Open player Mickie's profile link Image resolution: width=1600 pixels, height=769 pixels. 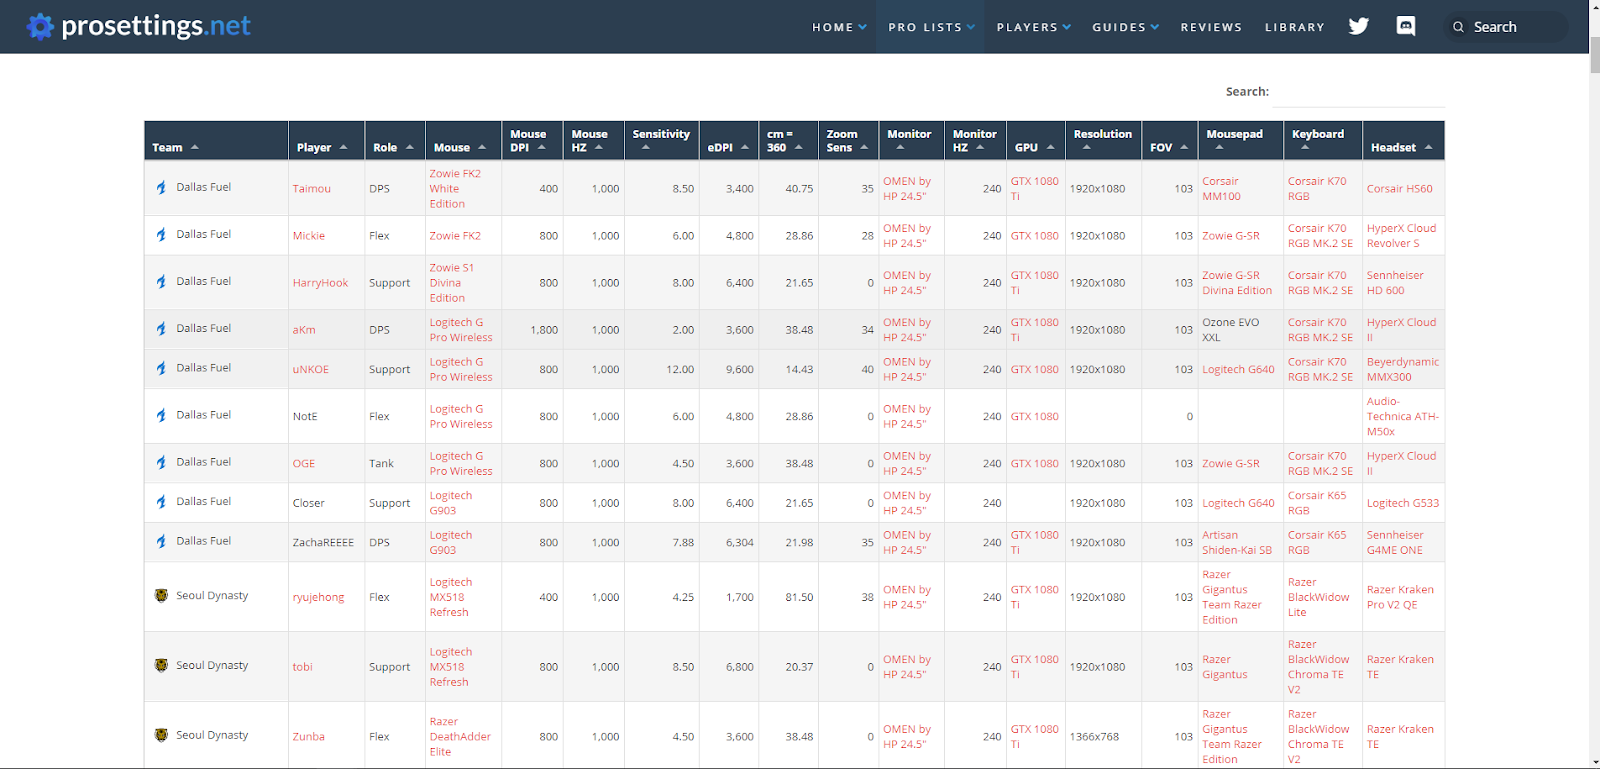(309, 236)
